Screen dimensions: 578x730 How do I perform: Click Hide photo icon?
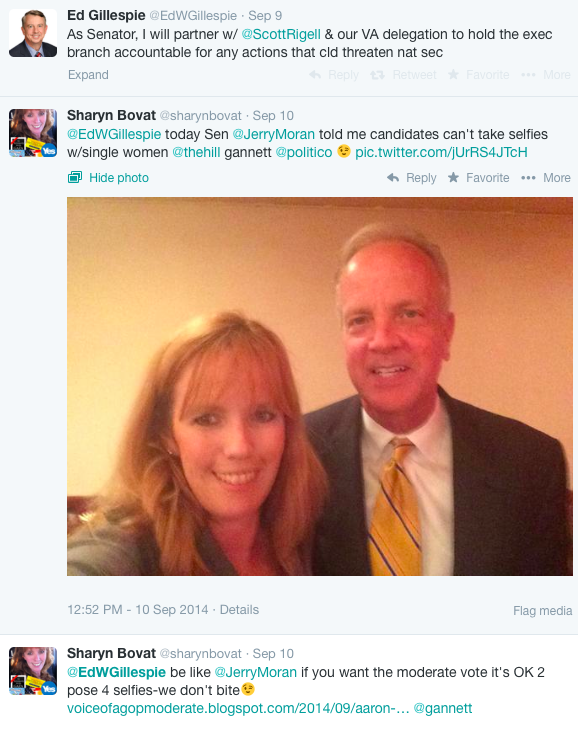coord(75,177)
